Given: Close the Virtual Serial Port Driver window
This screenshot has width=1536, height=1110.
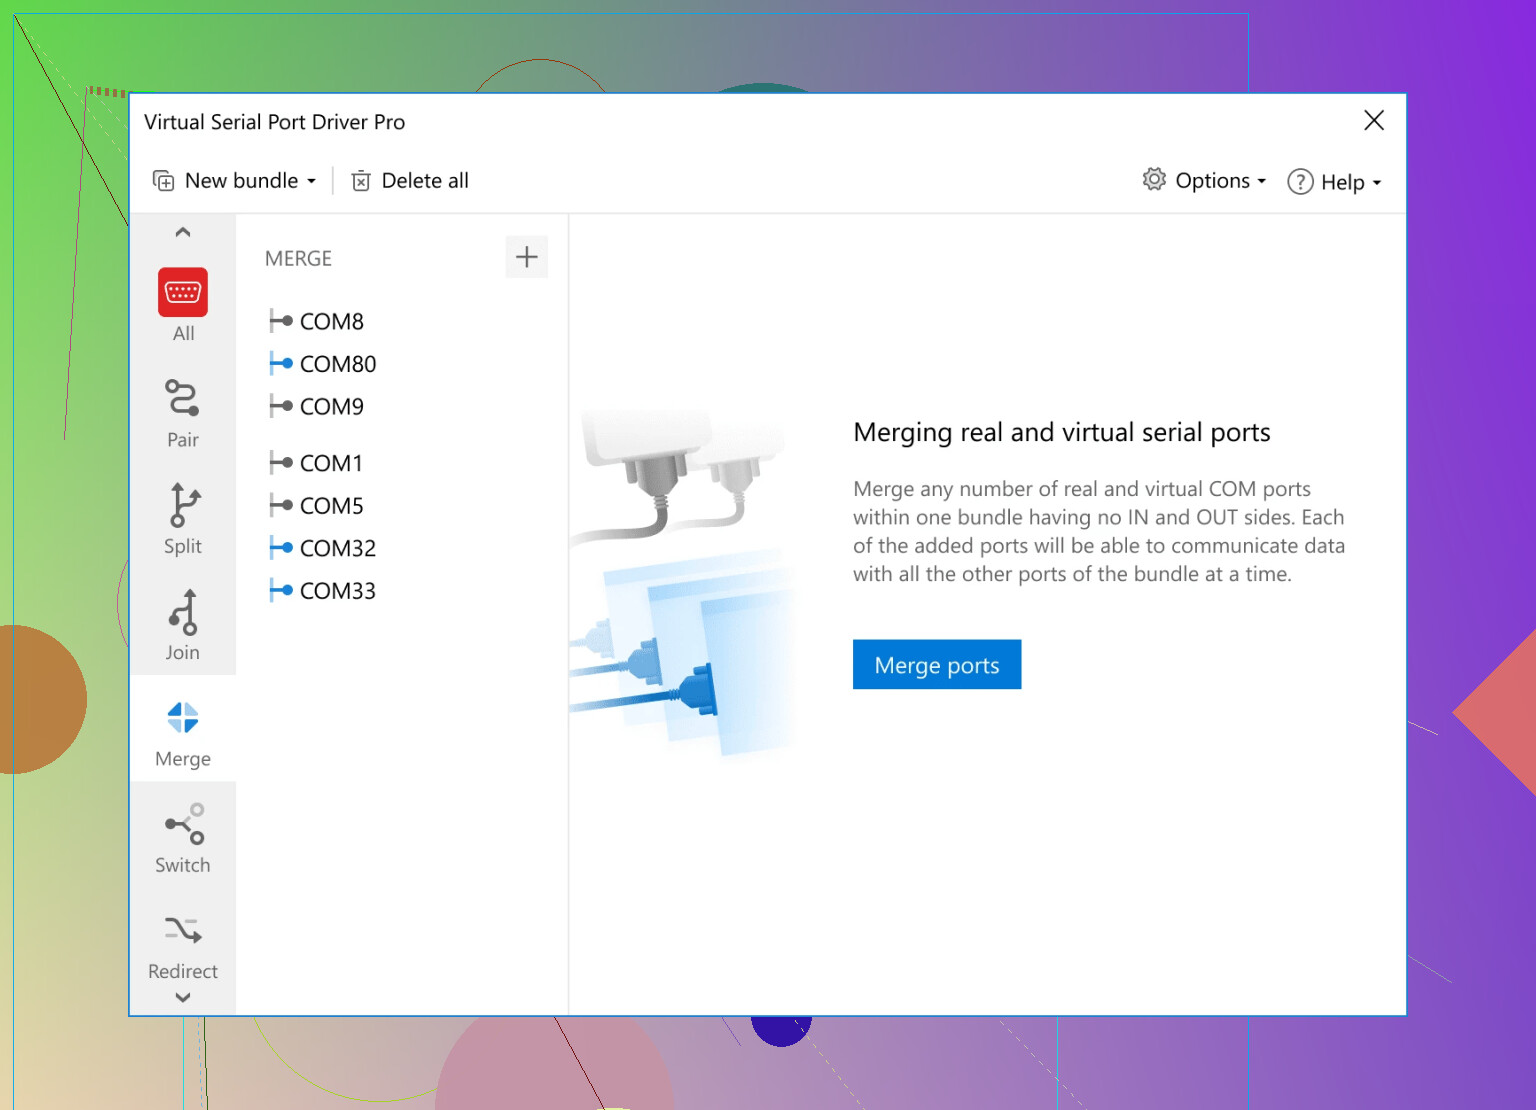Looking at the screenshot, I should tap(1374, 121).
